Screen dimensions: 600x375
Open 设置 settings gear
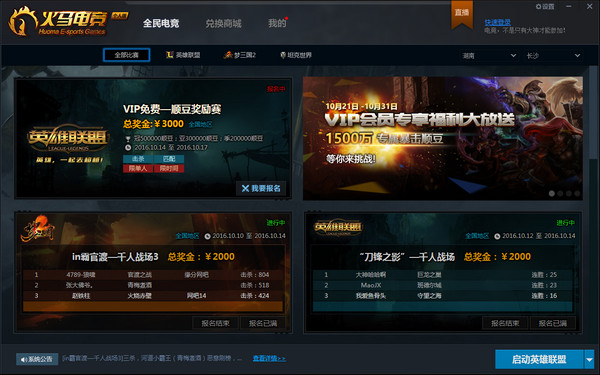tap(538, 7)
